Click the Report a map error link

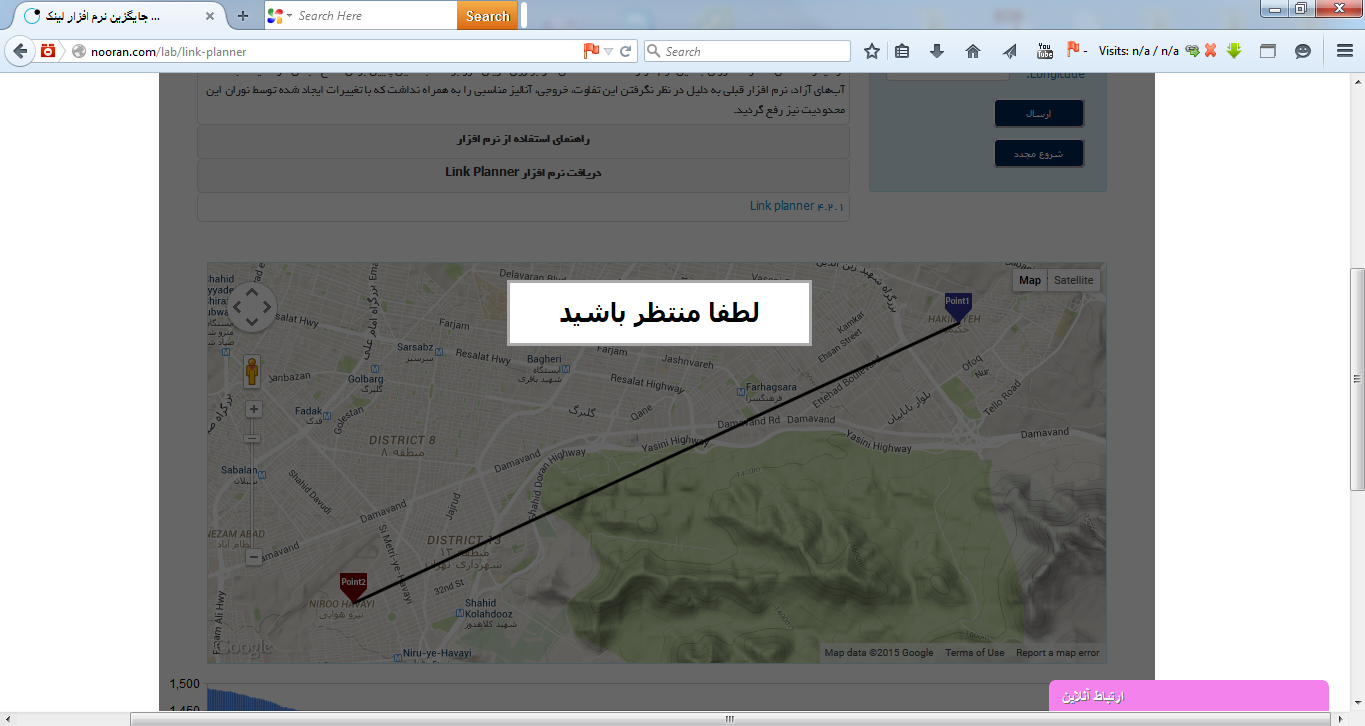1058,653
